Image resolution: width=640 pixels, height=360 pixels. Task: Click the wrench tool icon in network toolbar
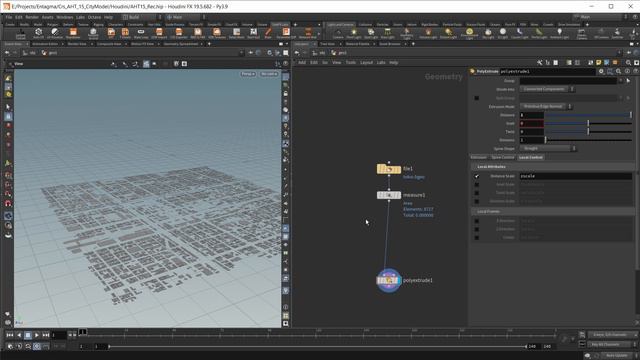[540, 62]
